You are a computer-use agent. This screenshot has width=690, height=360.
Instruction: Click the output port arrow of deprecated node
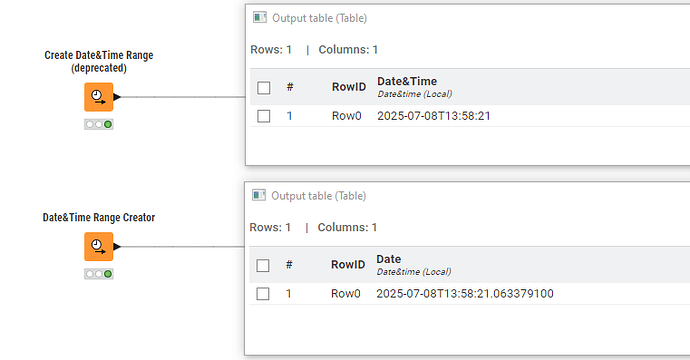pyautogui.click(x=117, y=97)
